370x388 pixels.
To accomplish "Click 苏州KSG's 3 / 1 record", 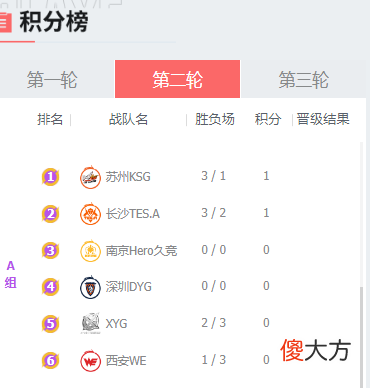I will click(214, 176).
